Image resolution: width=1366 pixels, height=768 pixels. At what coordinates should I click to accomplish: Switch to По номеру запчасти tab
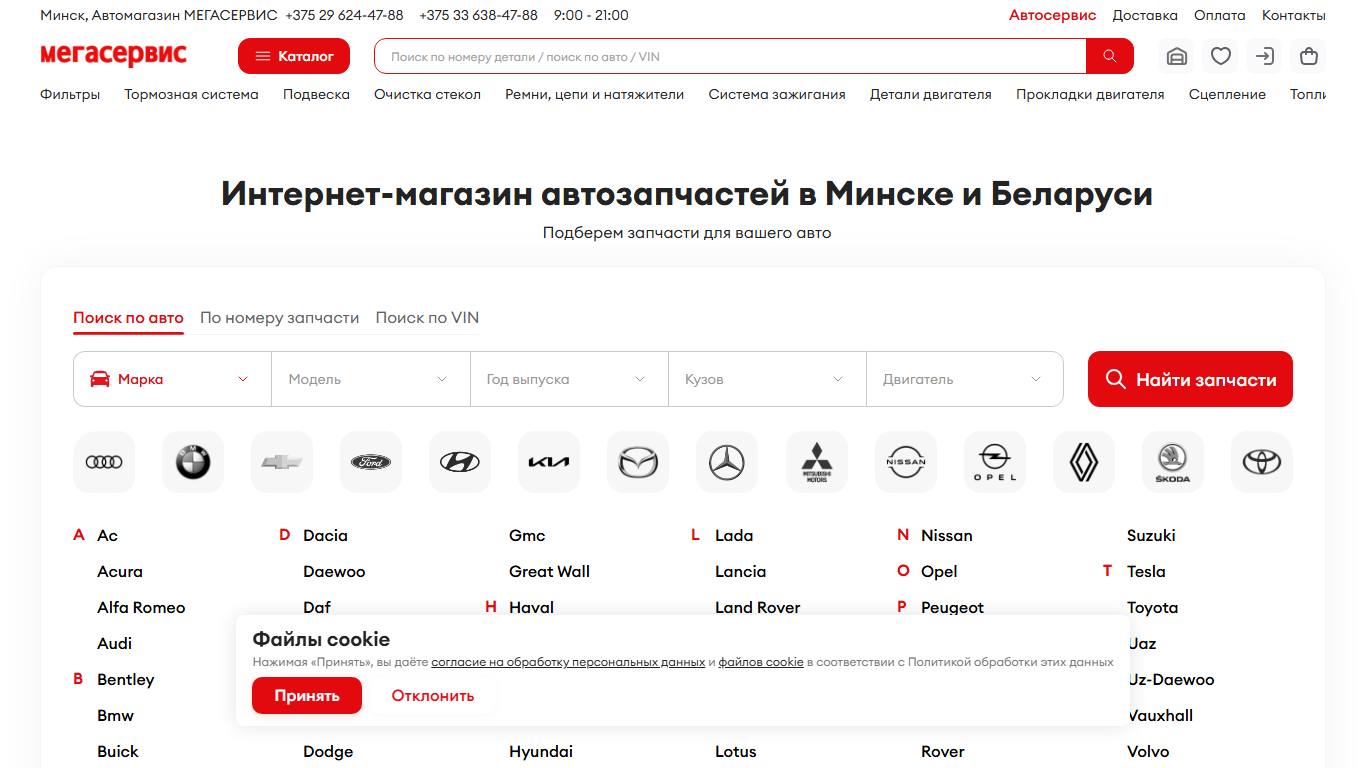279,318
